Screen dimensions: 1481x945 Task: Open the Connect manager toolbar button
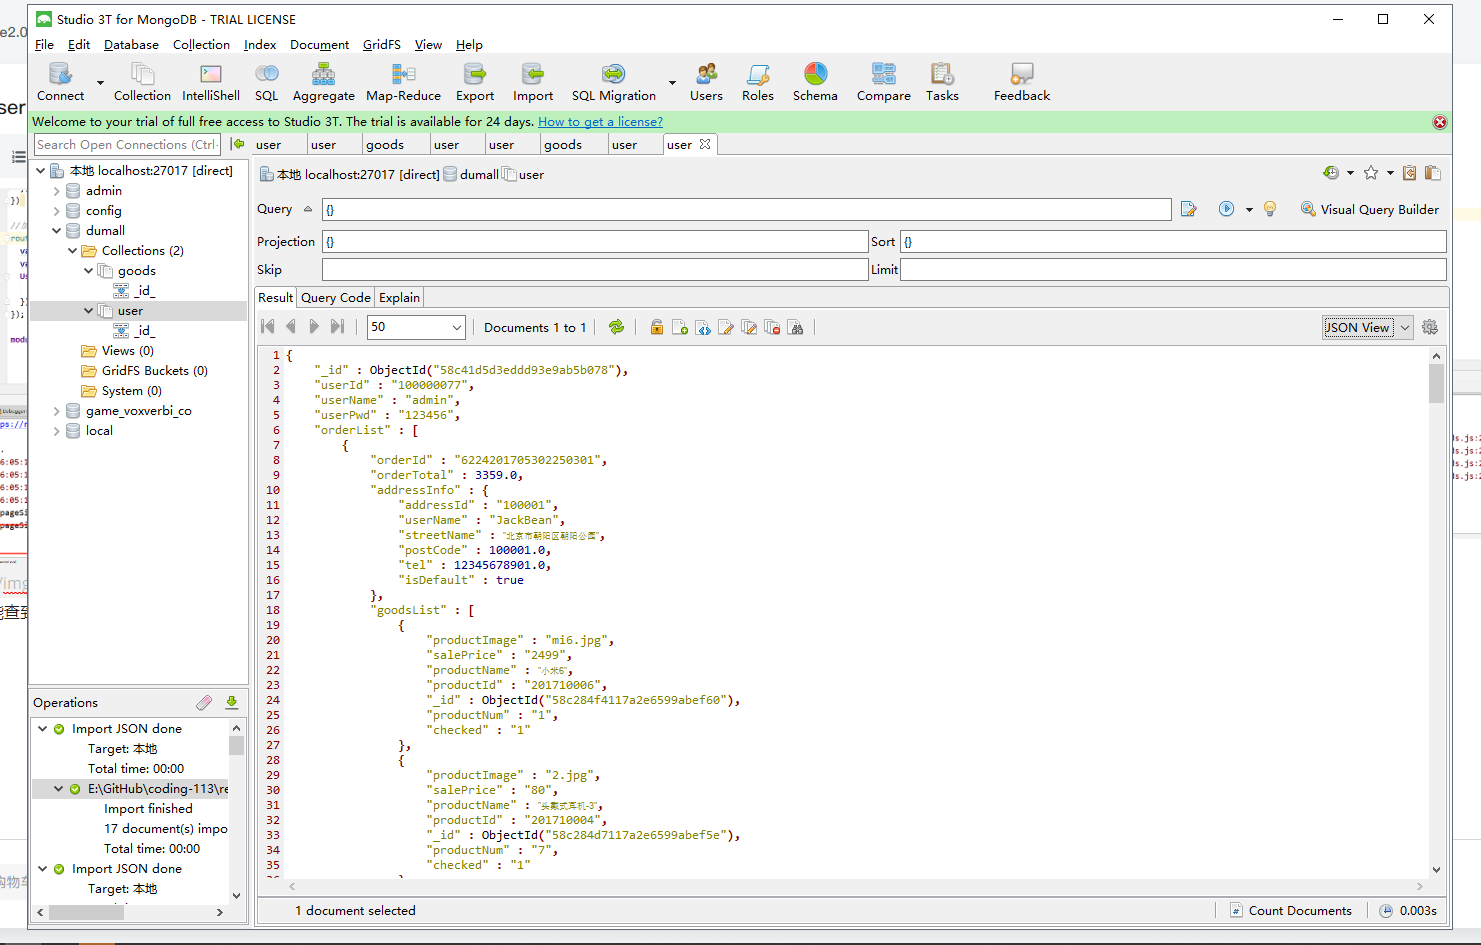tap(60, 82)
